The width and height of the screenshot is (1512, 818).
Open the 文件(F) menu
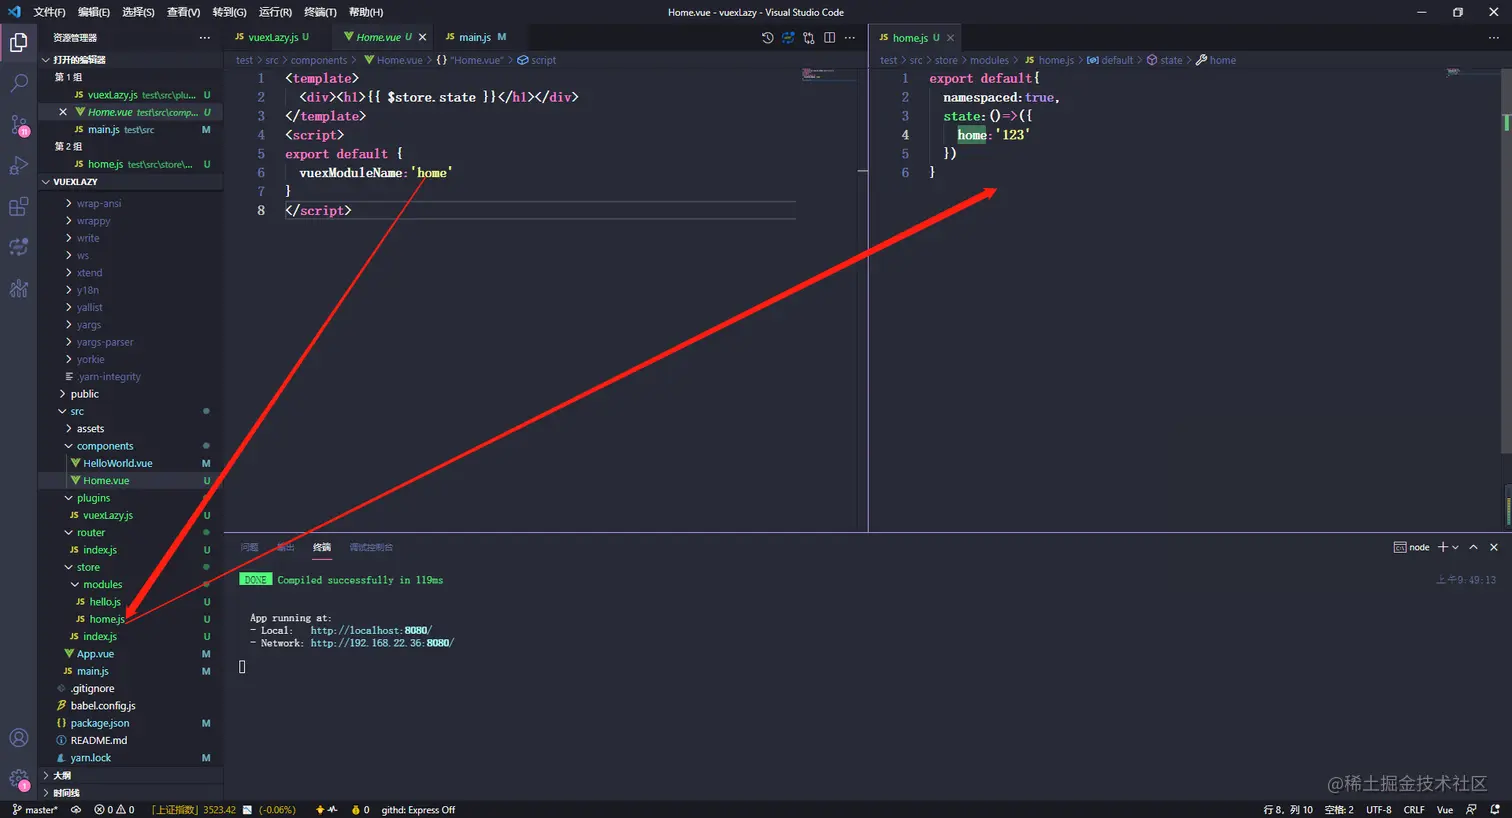coord(49,12)
